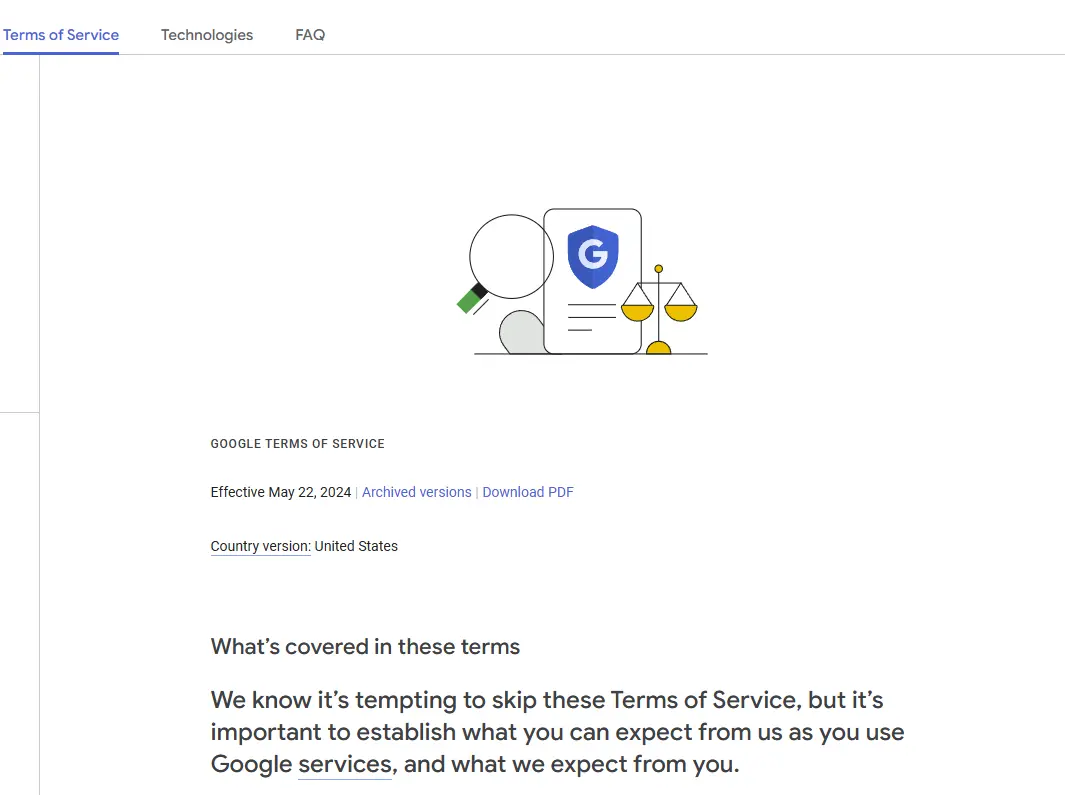Open the Archived versions link

[416, 492]
